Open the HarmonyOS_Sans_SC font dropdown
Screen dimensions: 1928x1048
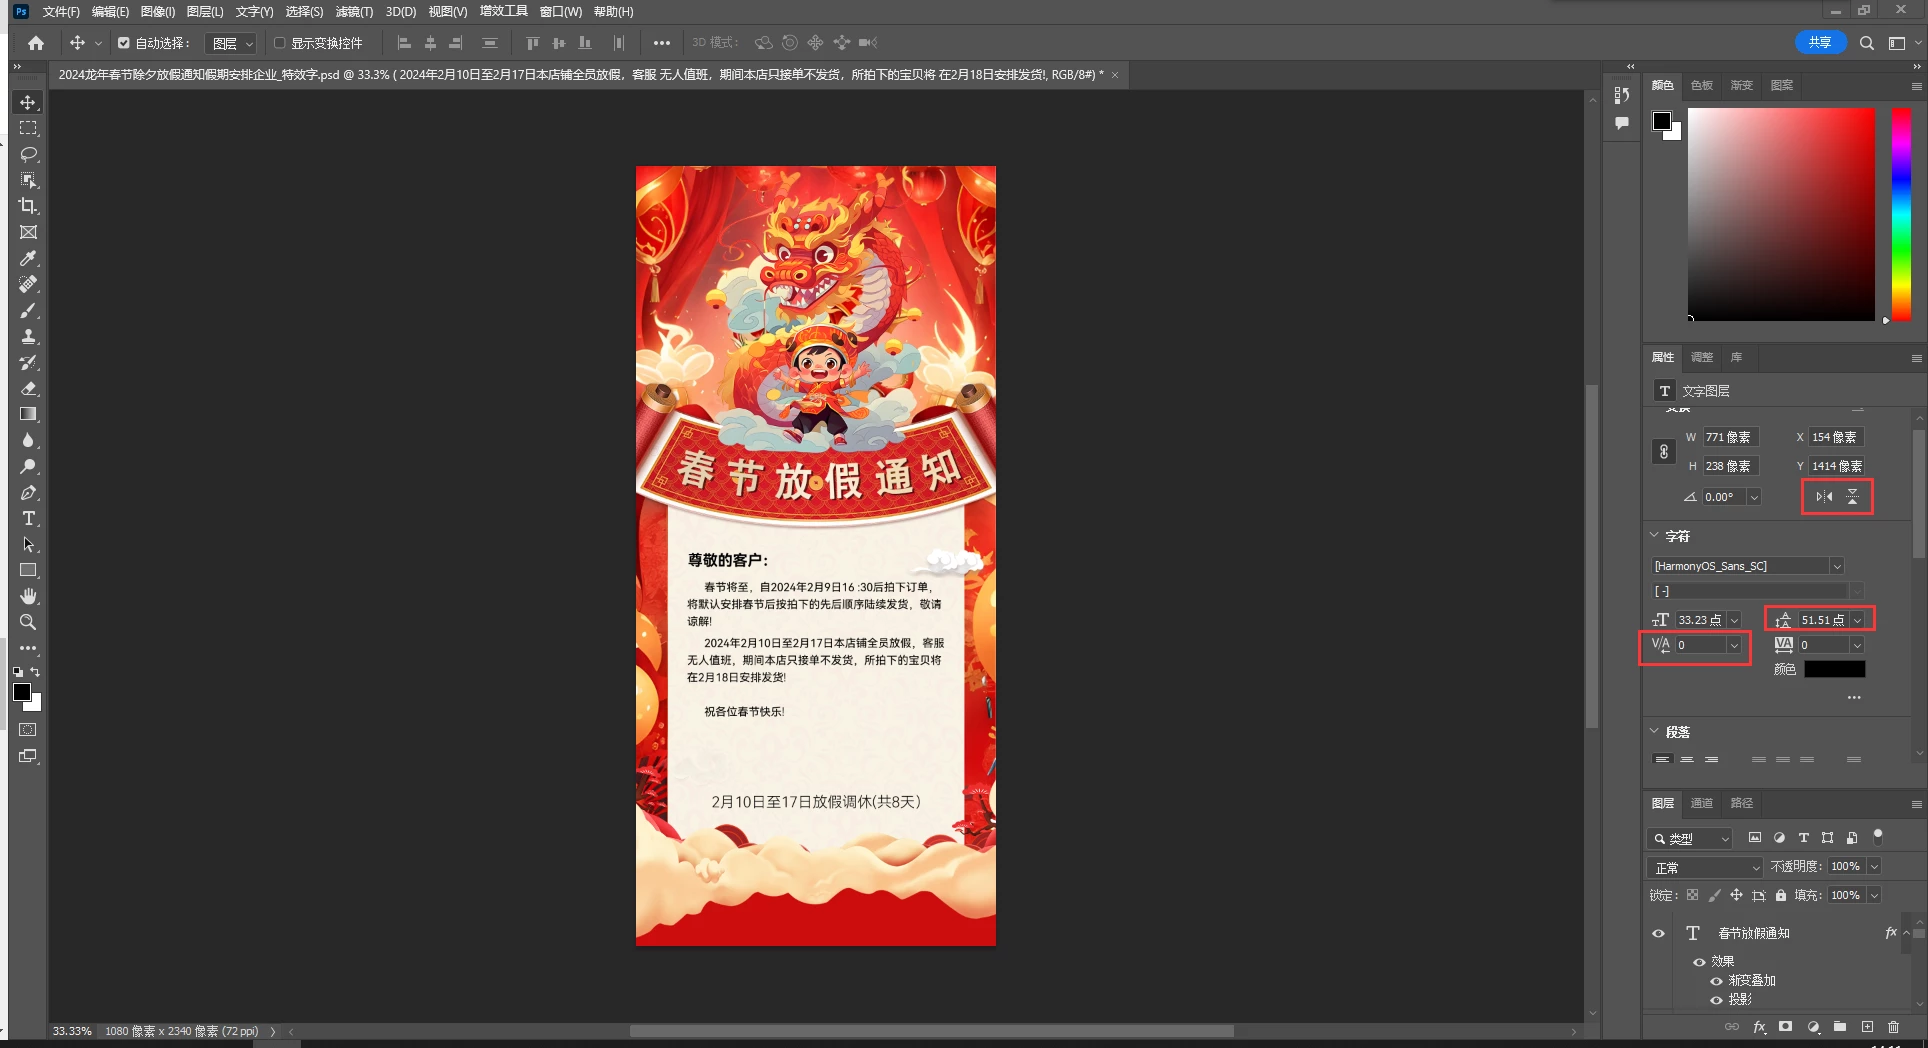click(1837, 566)
